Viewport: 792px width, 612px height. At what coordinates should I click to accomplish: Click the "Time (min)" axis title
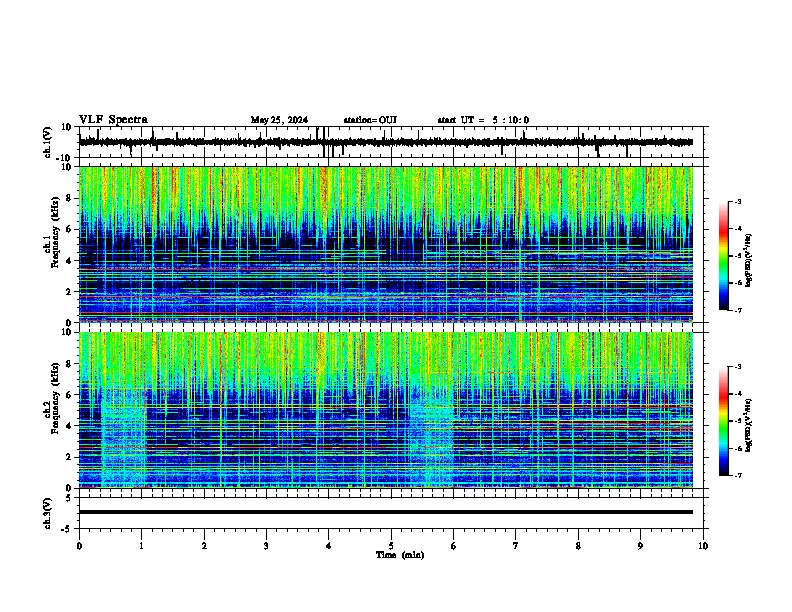(x=400, y=555)
